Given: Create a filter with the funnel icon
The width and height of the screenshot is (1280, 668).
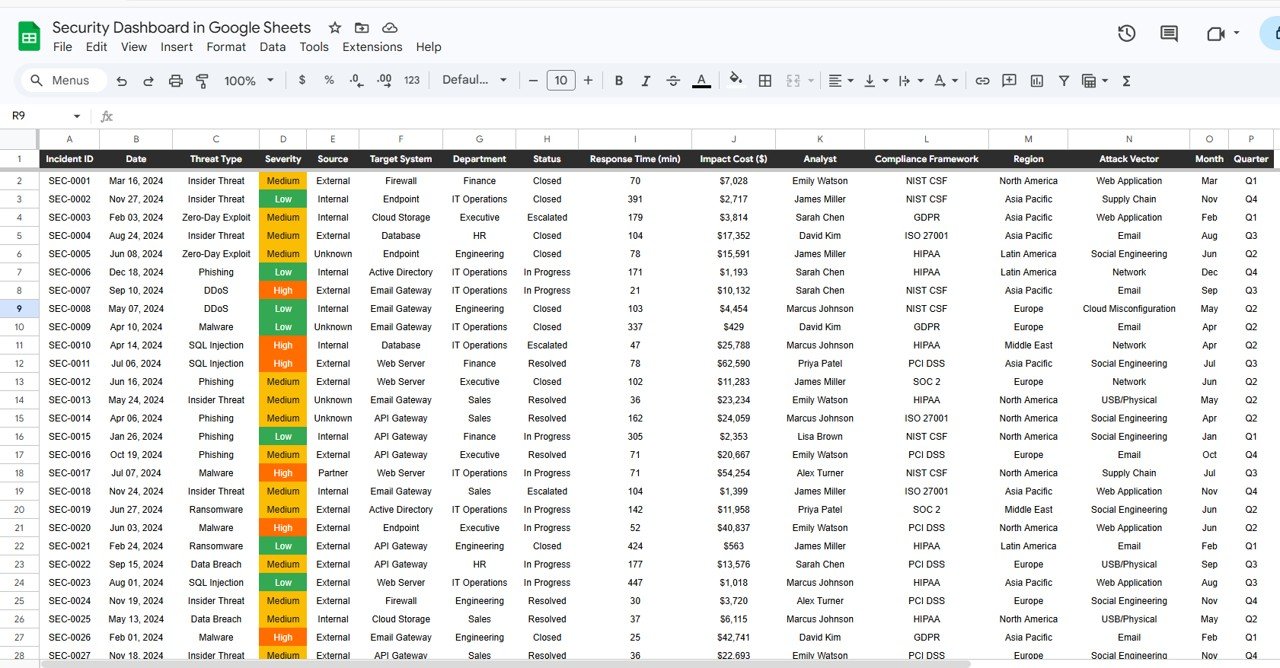Looking at the screenshot, I should pyautogui.click(x=1063, y=80).
